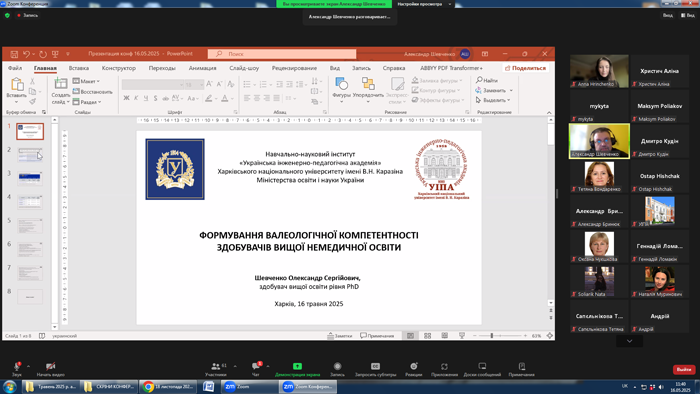Image resolution: width=700 pixels, height=394 pixels.
Task: Switch to slide sorter view icon
Action: (427, 336)
